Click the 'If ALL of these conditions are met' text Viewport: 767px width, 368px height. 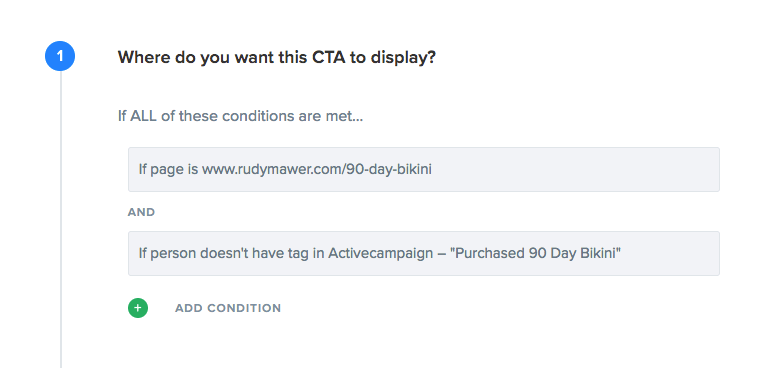tap(240, 116)
